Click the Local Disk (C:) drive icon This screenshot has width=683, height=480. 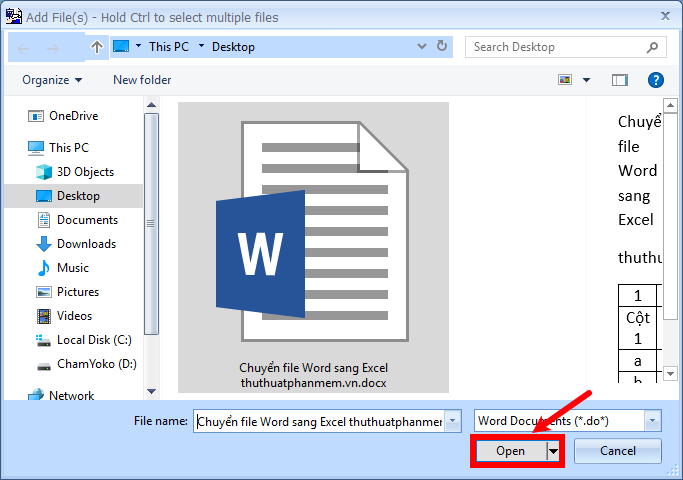point(44,340)
